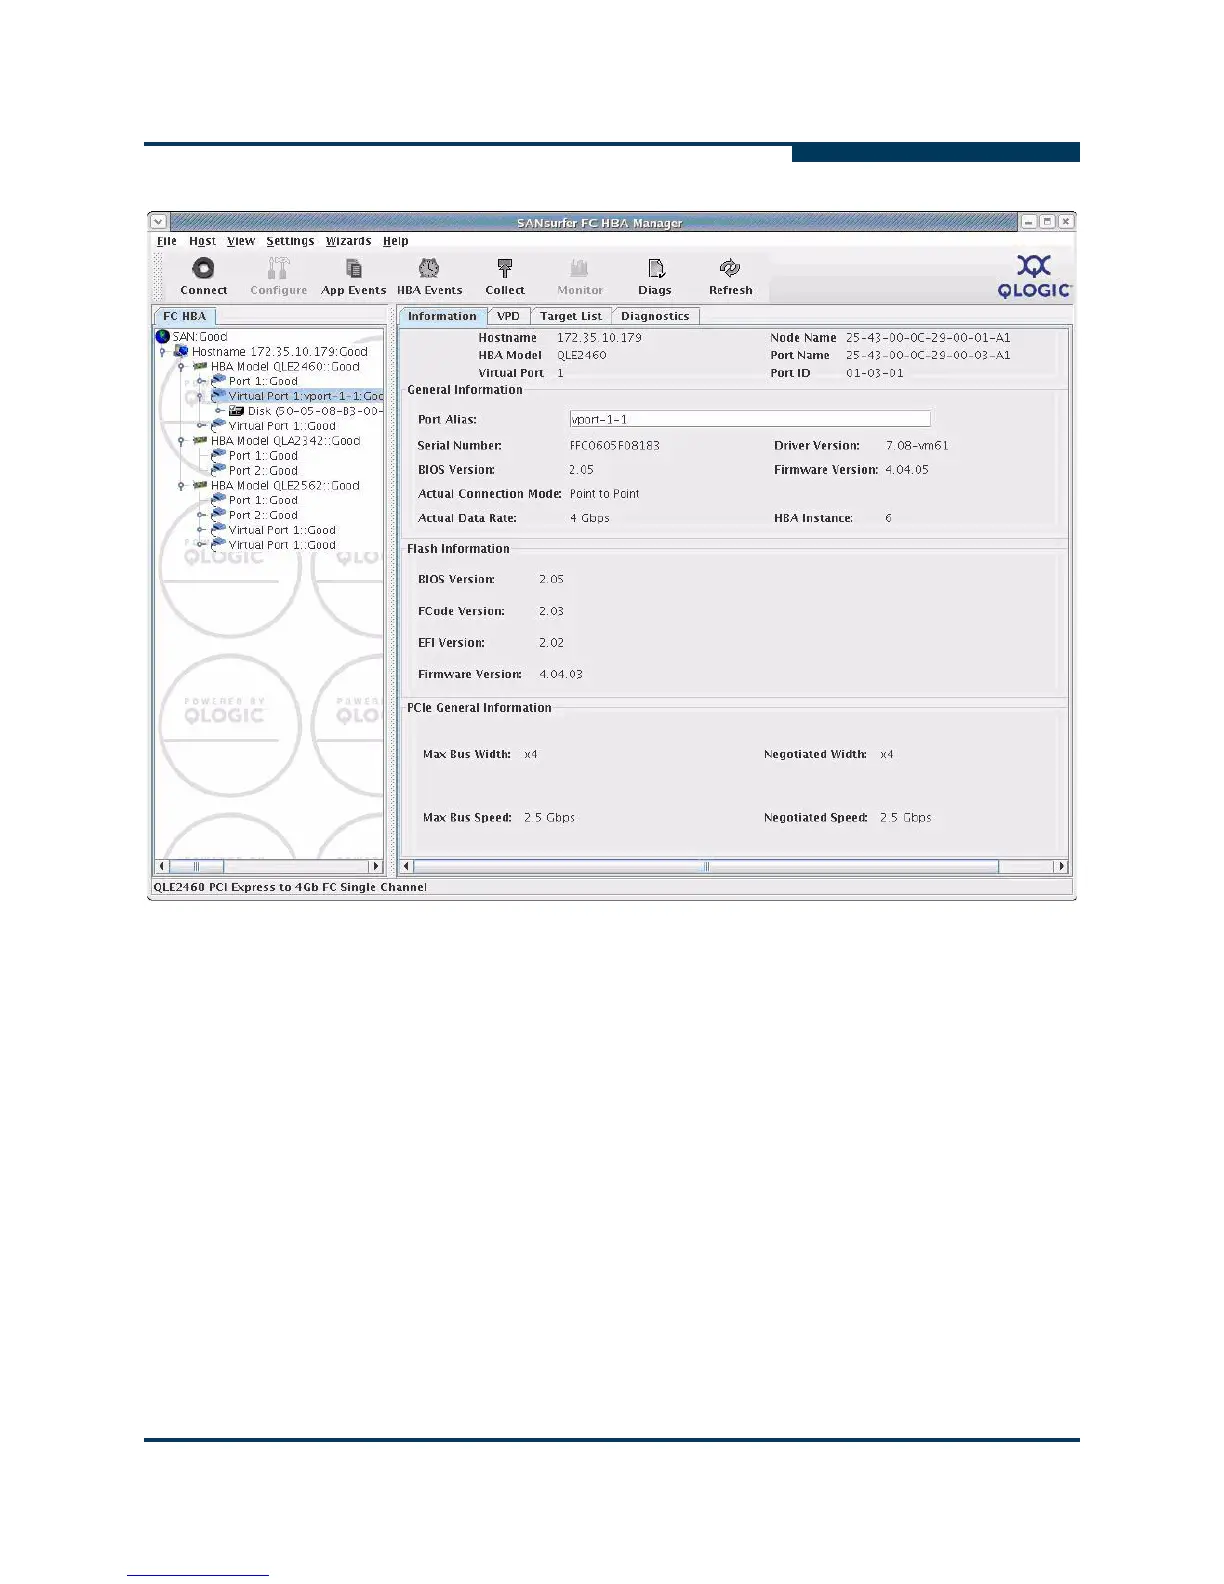The width and height of the screenshot is (1224, 1584).
Task: Click the Actual Data Rate 4 Gbps value
Action: coord(589,518)
